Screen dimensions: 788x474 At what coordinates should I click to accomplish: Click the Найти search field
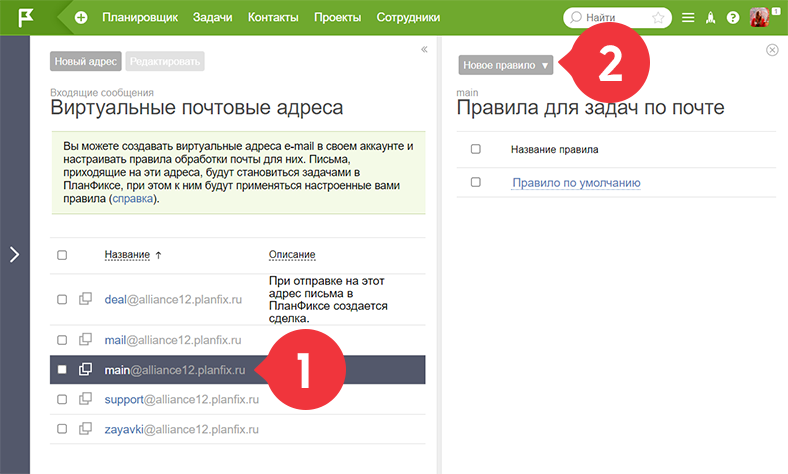[618, 18]
